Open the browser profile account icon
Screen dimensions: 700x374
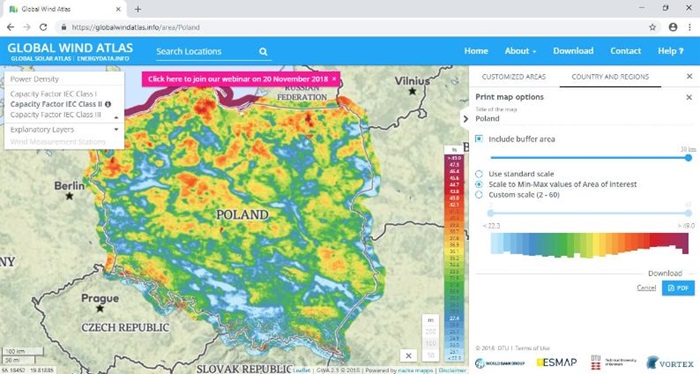click(673, 27)
